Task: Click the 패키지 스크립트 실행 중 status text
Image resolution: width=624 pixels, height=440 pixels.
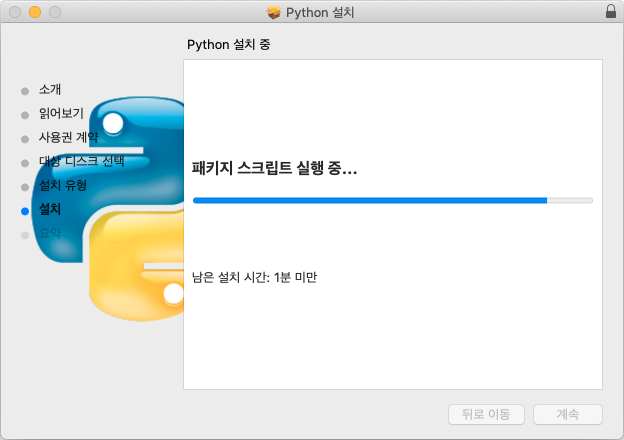Action: coord(275,168)
